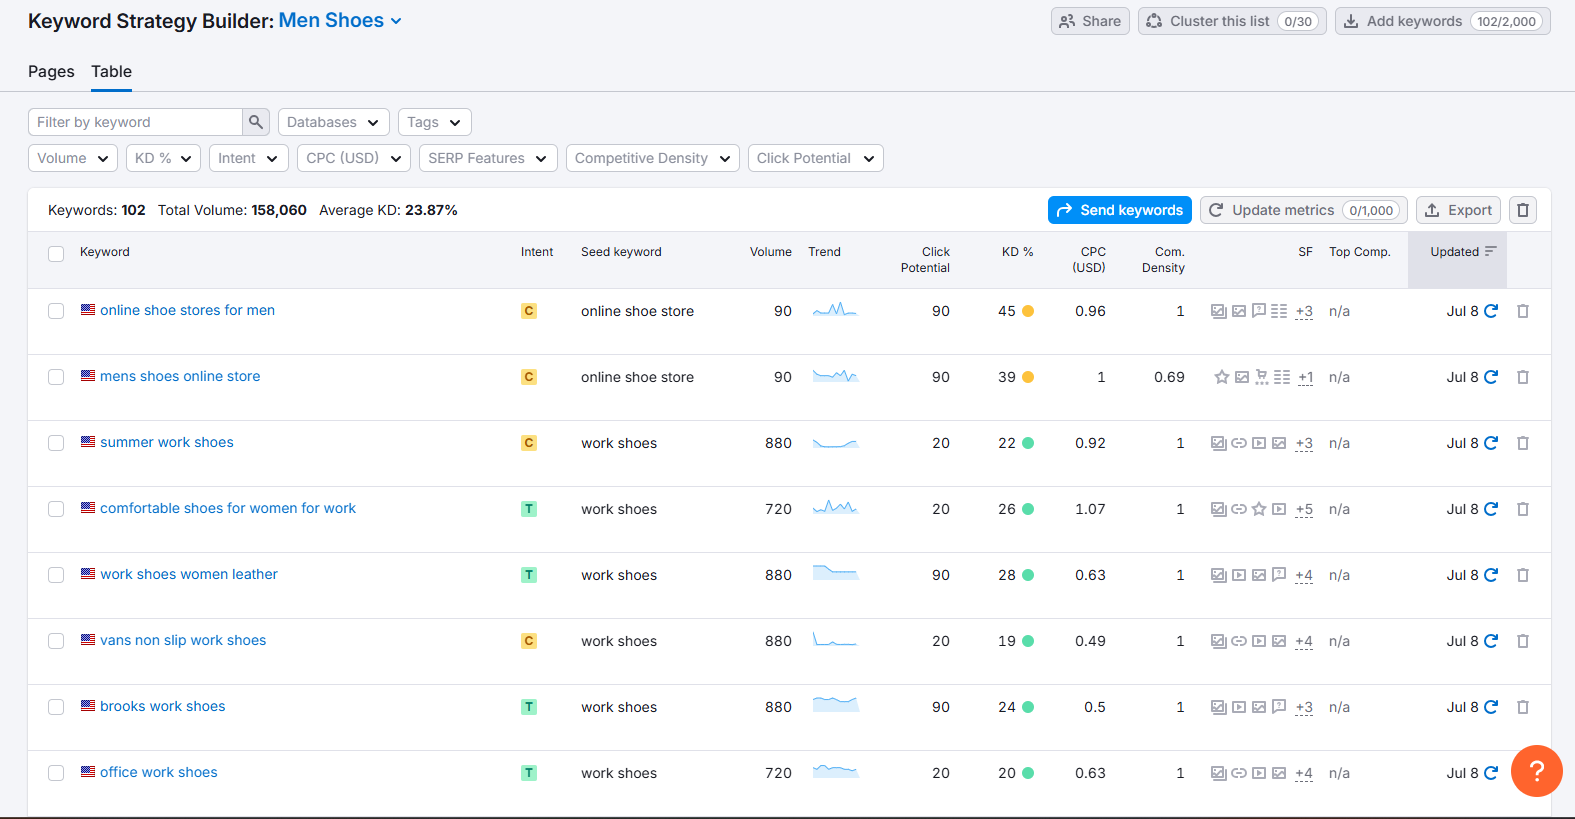The width and height of the screenshot is (1575, 819).
Task: Click the sort icon in Updated column header
Action: (1490, 252)
